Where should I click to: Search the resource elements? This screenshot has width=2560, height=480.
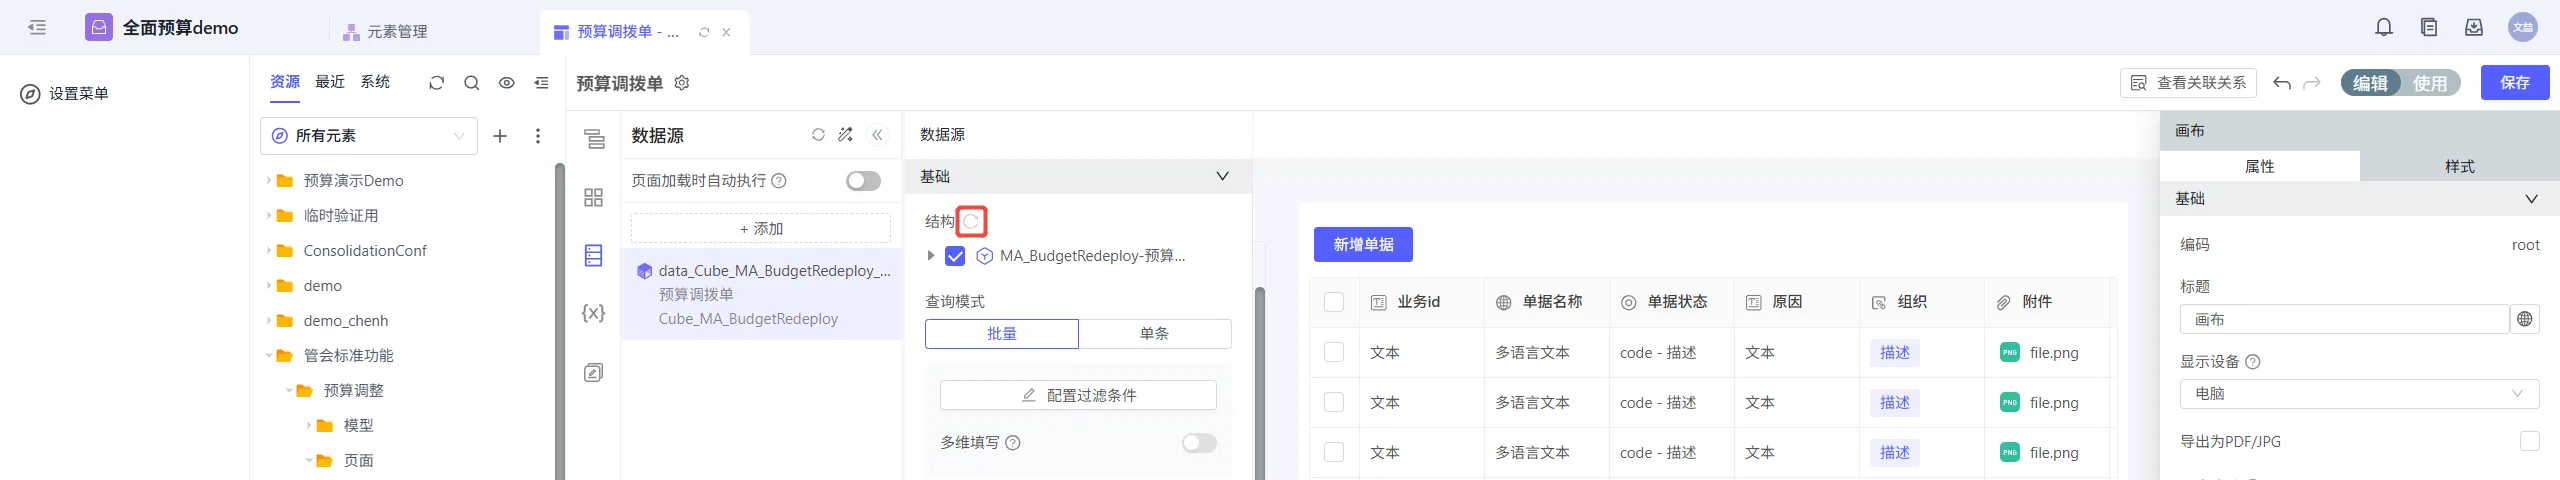click(472, 83)
